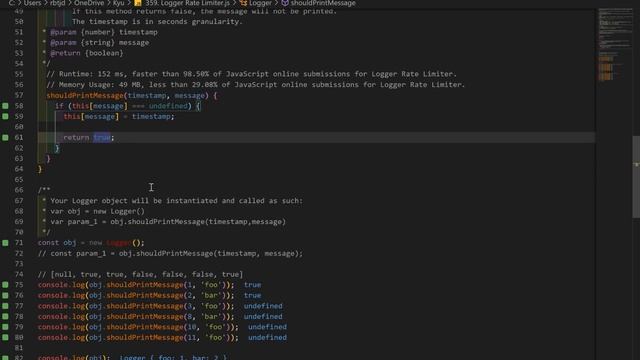The height and width of the screenshot is (360, 640).
Task: Click the JS file icon in the breadcrumb
Action: [x=138, y=3]
